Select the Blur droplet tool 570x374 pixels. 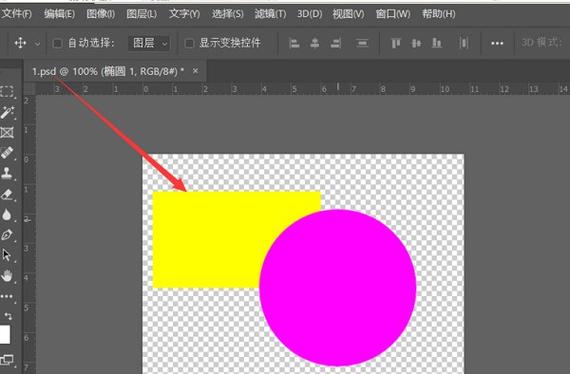click(x=7, y=215)
